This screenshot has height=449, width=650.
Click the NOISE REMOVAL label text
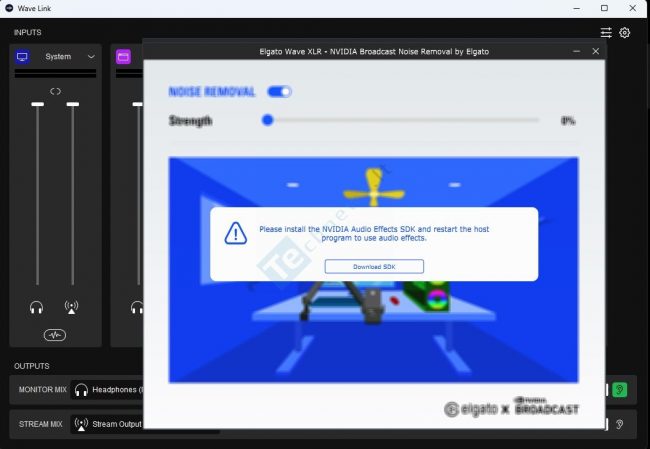212,92
